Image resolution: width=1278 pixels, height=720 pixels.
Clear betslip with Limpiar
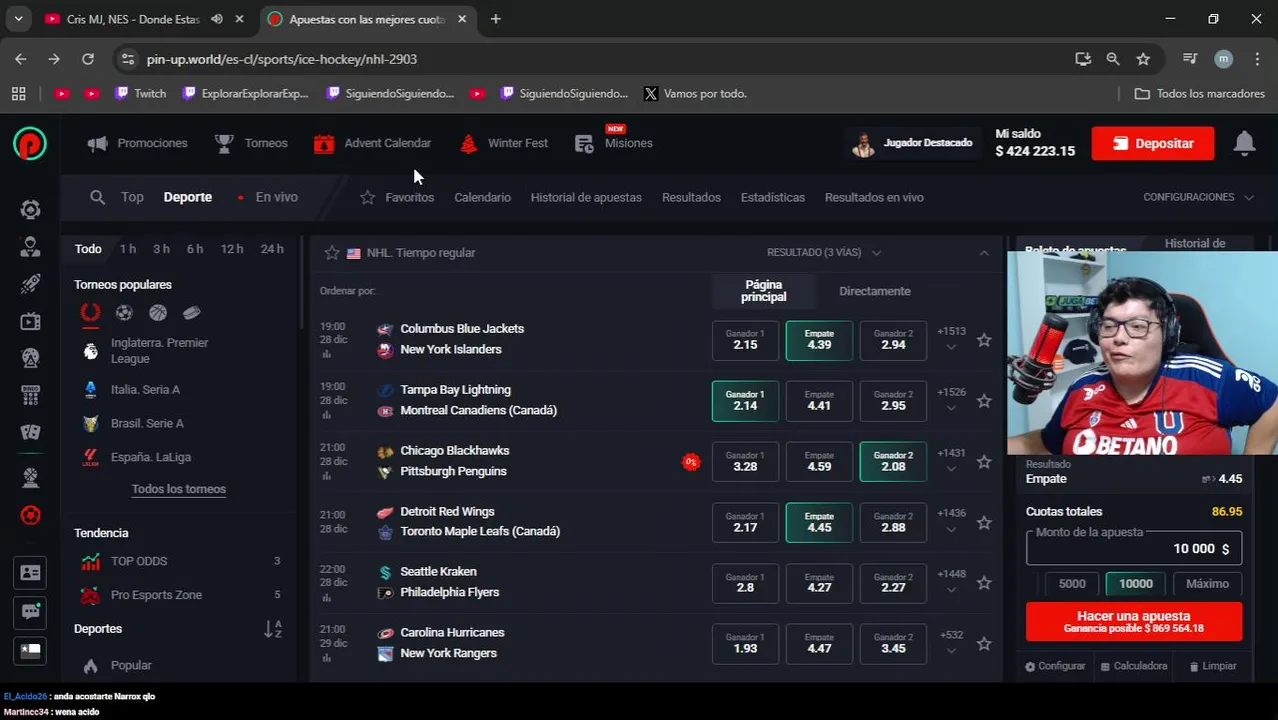point(1212,666)
